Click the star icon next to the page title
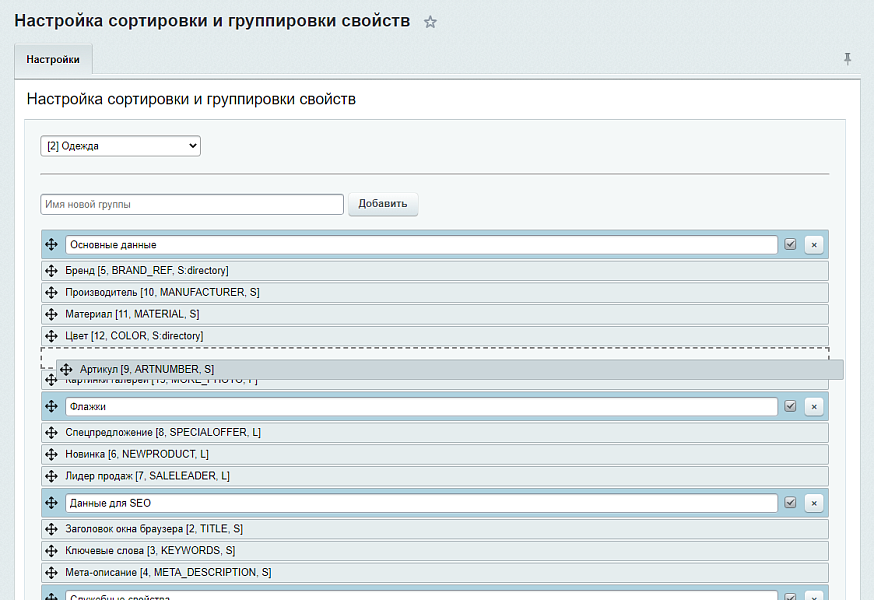Image resolution: width=874 pixels, height=600 pixels. (x=431, y=21)
